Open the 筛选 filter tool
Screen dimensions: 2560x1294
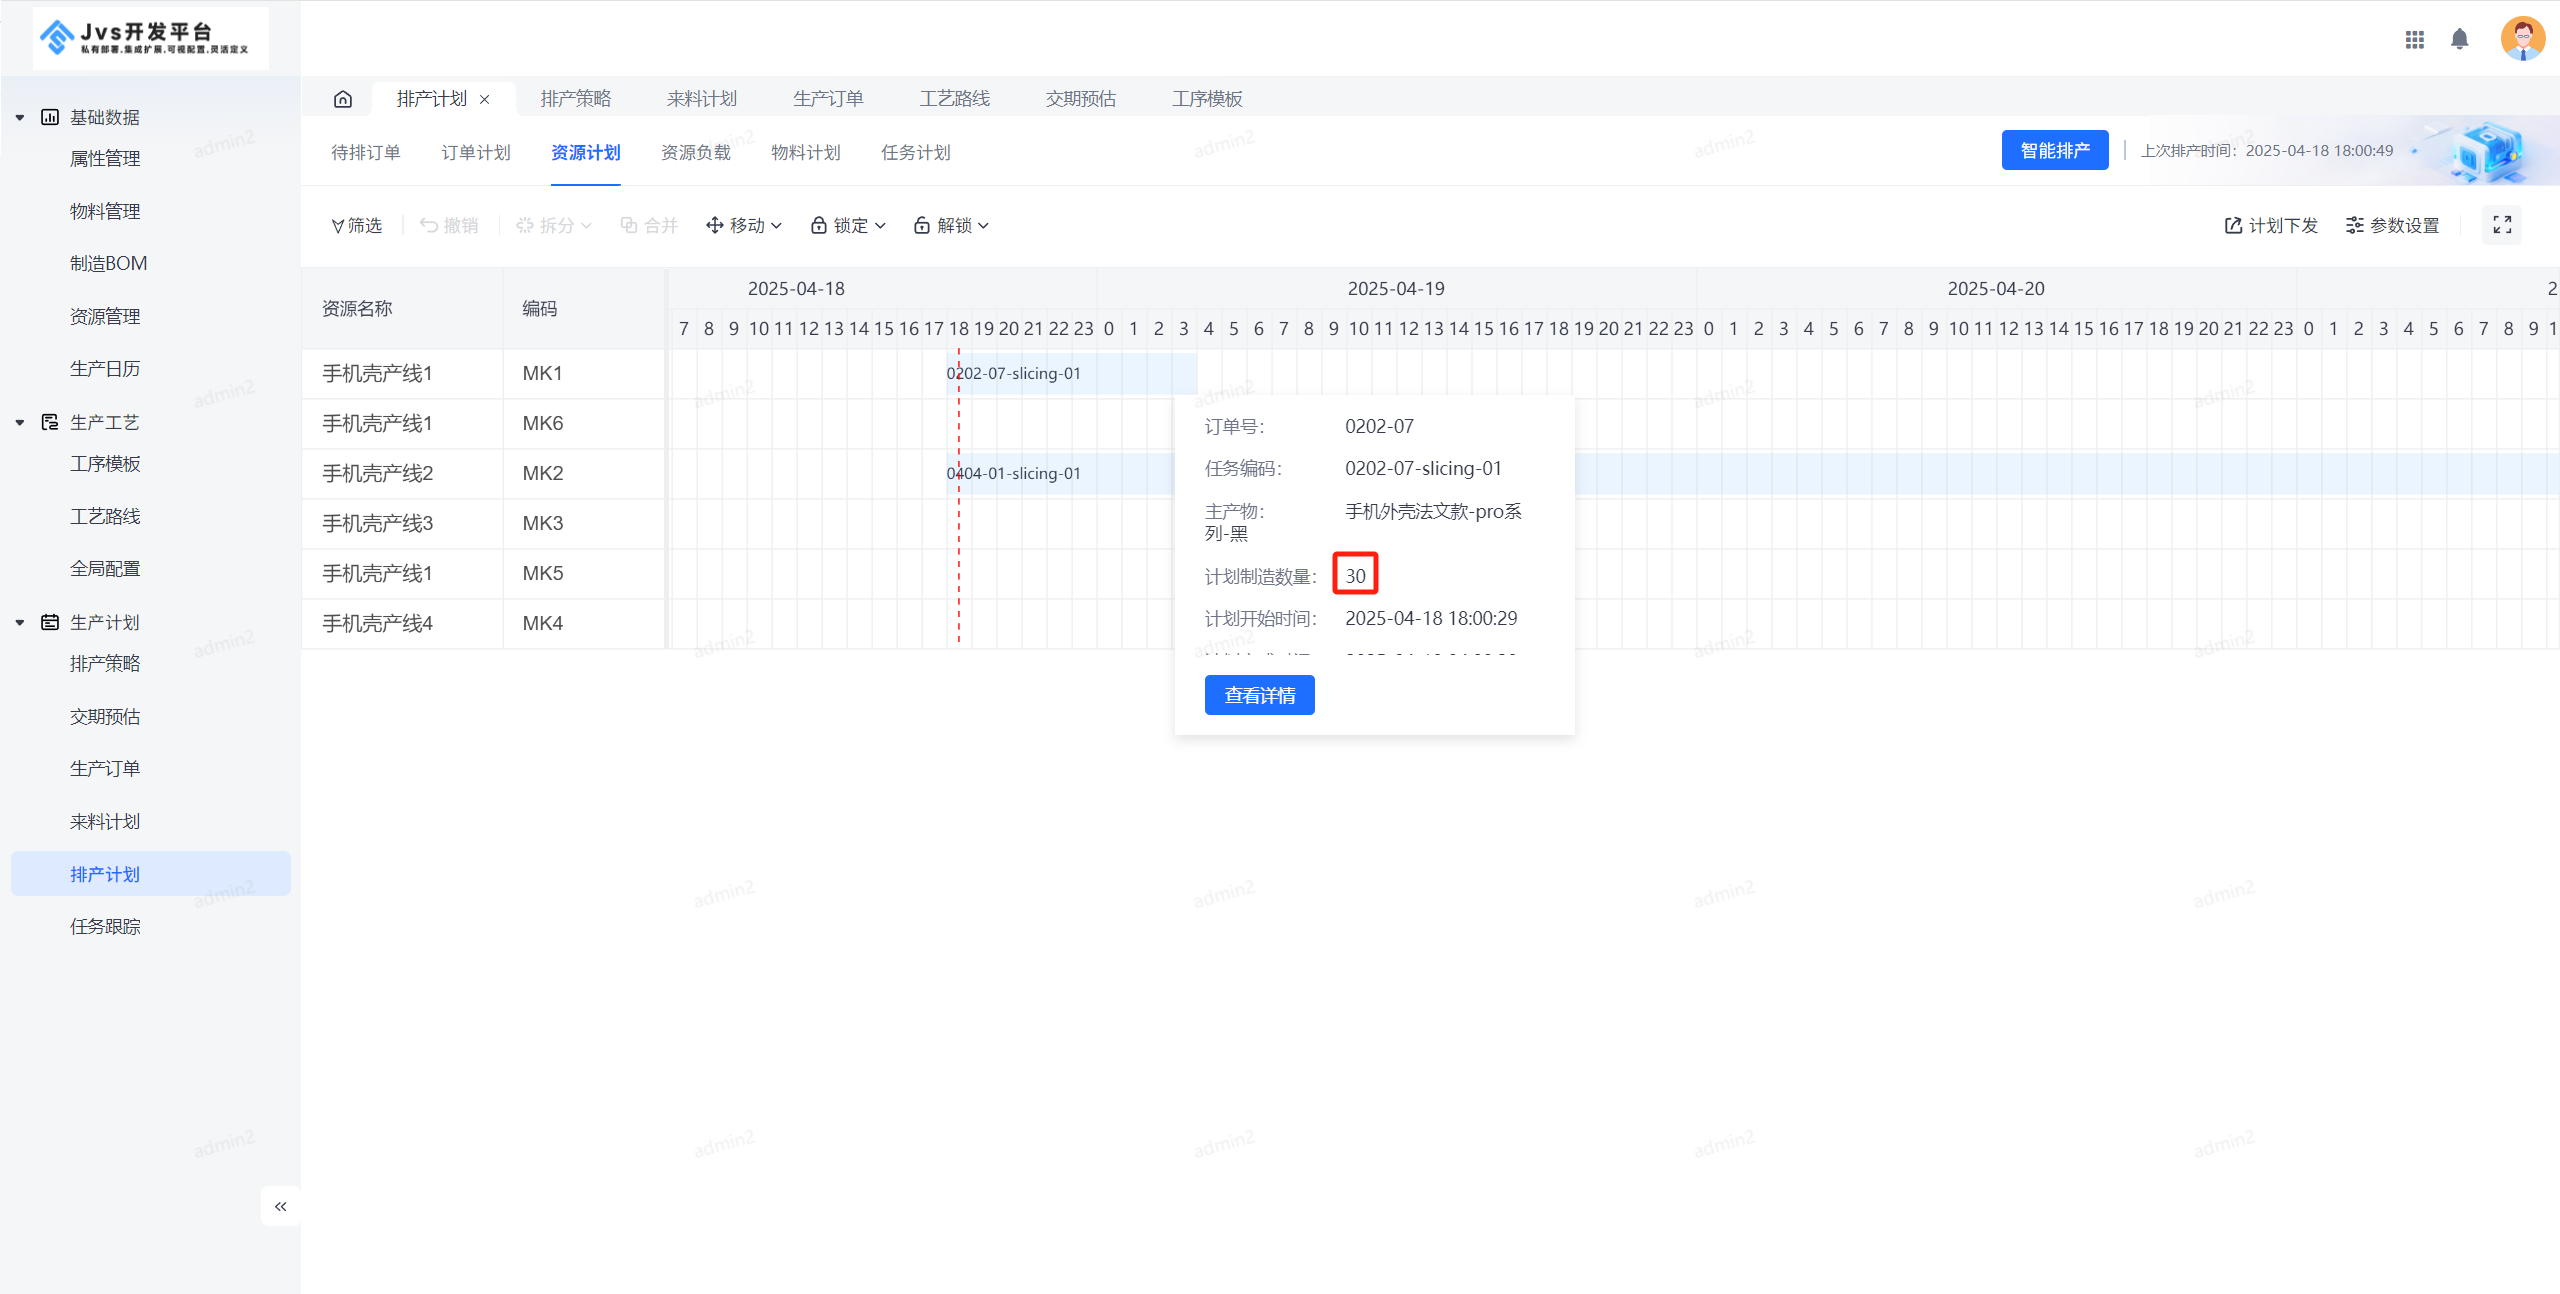click(356, 225)
